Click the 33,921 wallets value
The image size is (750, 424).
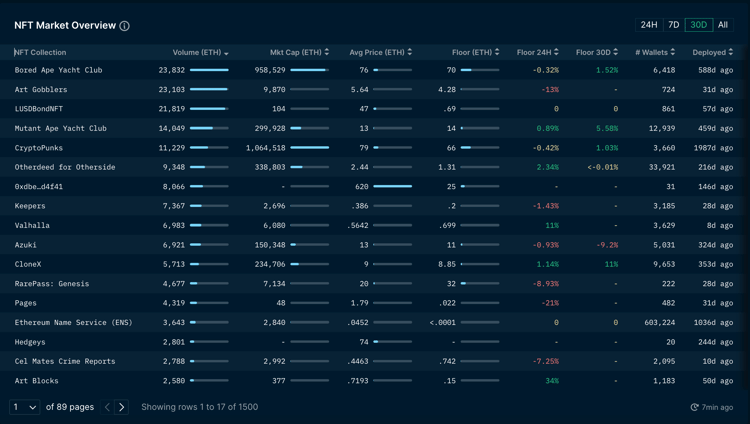click(662, 167)
